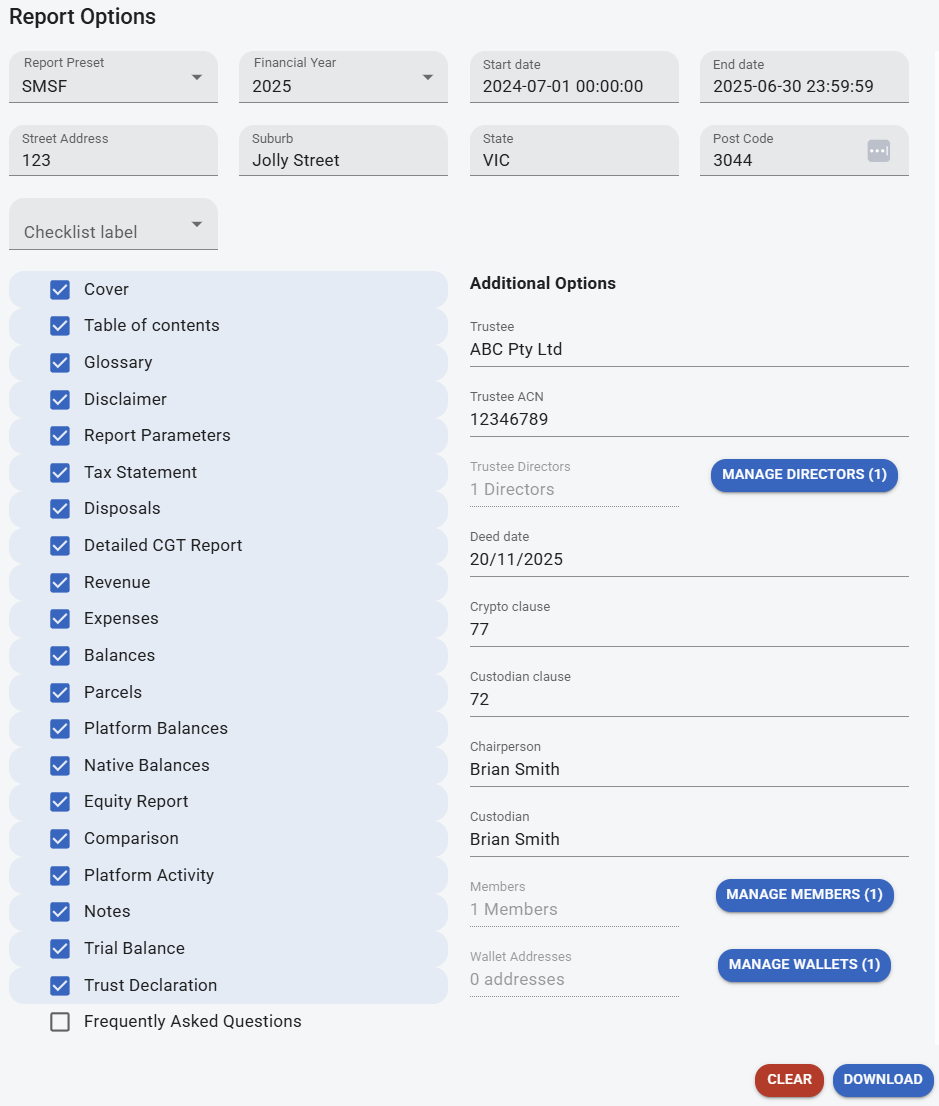Open the MANAGE MEMBERS dialog
Viewport: 939px width, 1106px height.
[804, 895]
